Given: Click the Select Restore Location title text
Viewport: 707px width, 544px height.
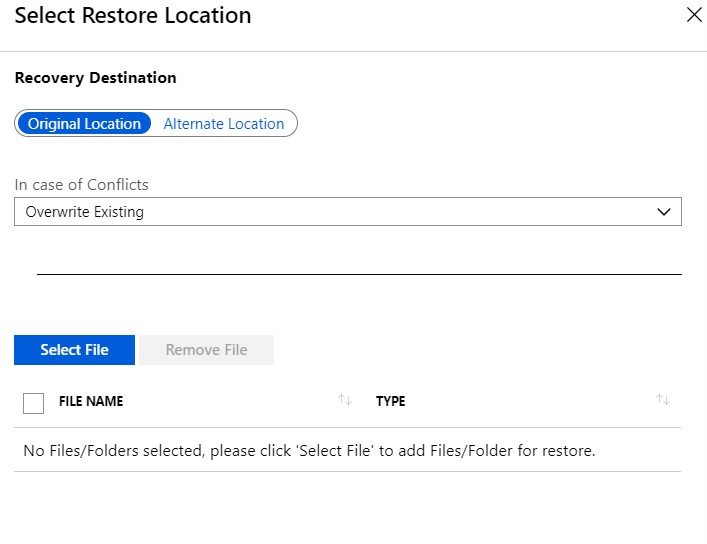Looking at the screenshot, I should click(x=133, y=15).
